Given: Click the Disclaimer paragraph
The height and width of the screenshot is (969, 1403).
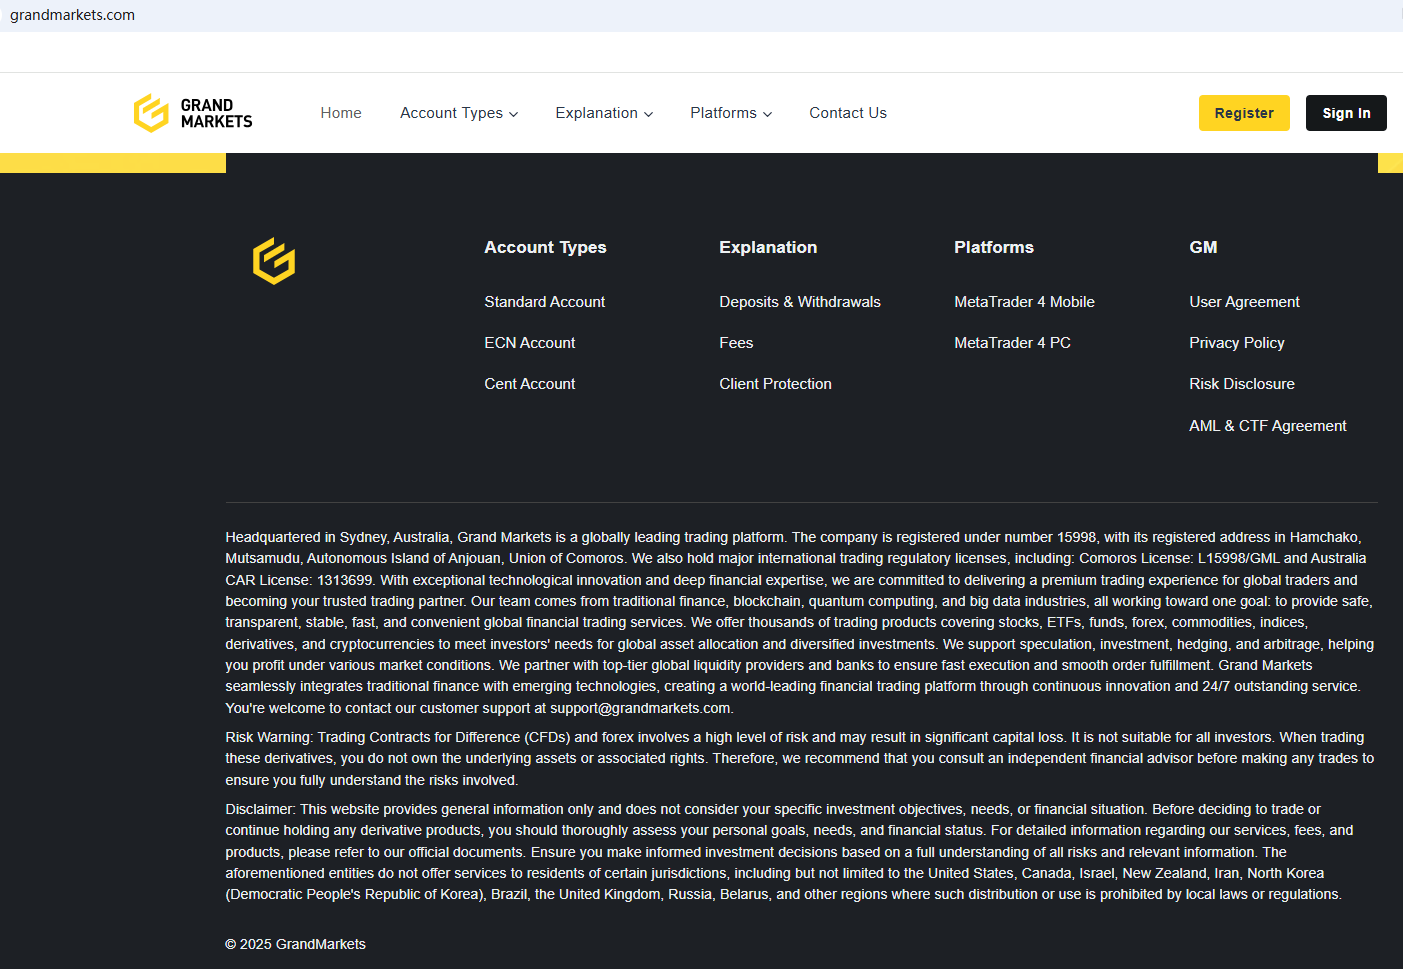Looking at the screenshot, I should coord(790,852).
